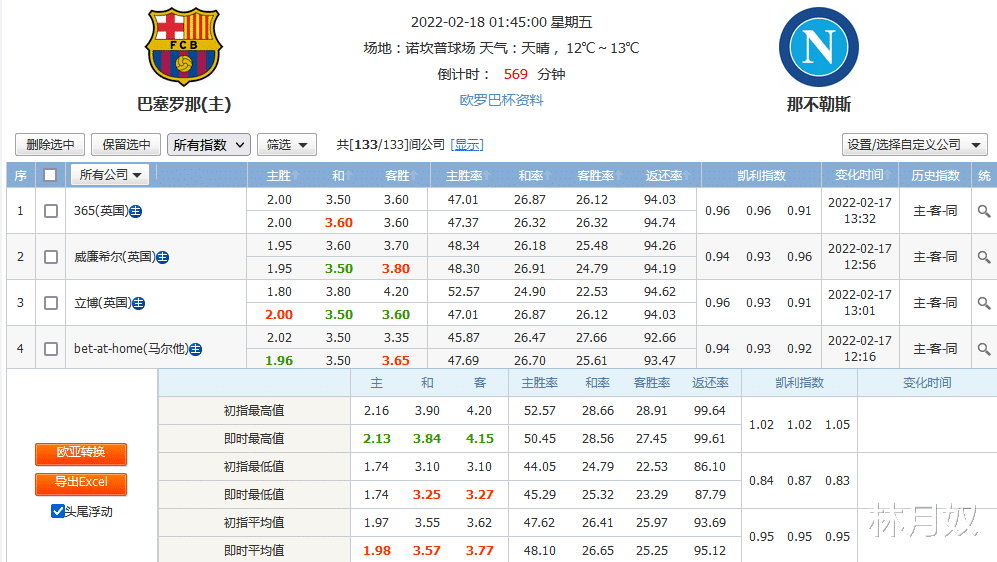Click the orange 欧亚转换 button
The height and width of the screenshot is (562, 997).
[x=81, y=453]
